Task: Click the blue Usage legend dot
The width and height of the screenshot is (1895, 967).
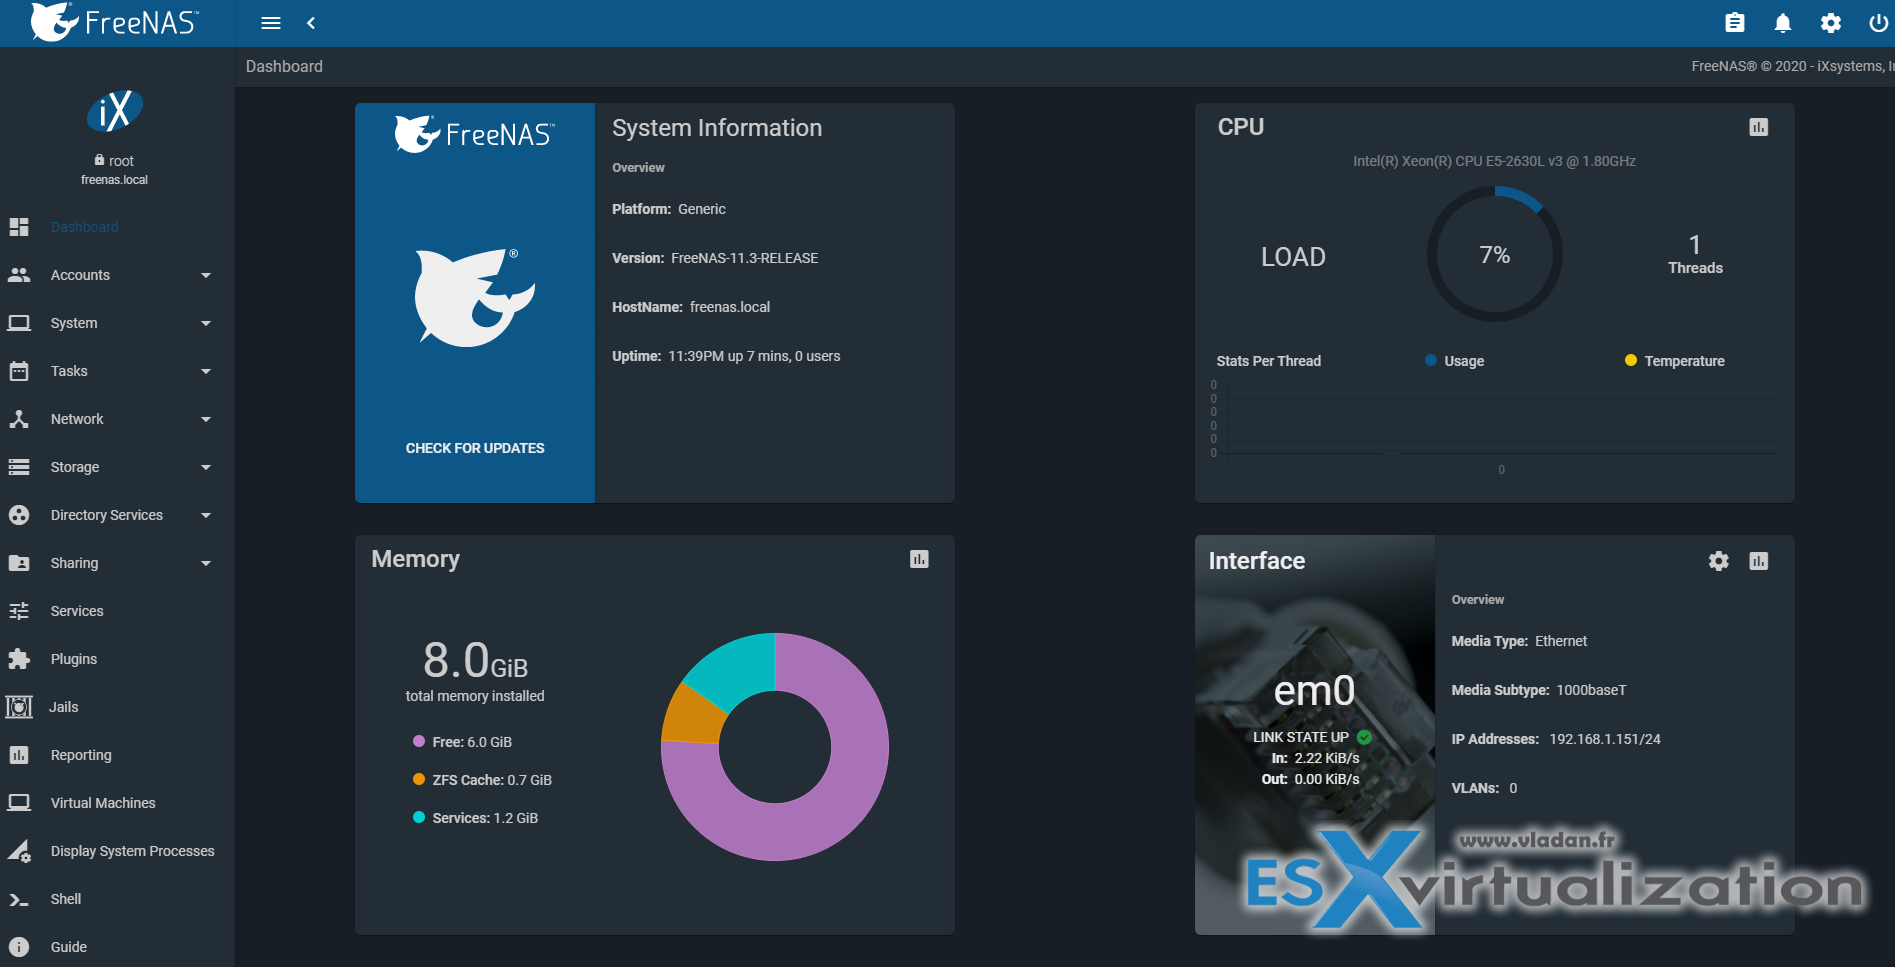Action: tap(1431, 360)
